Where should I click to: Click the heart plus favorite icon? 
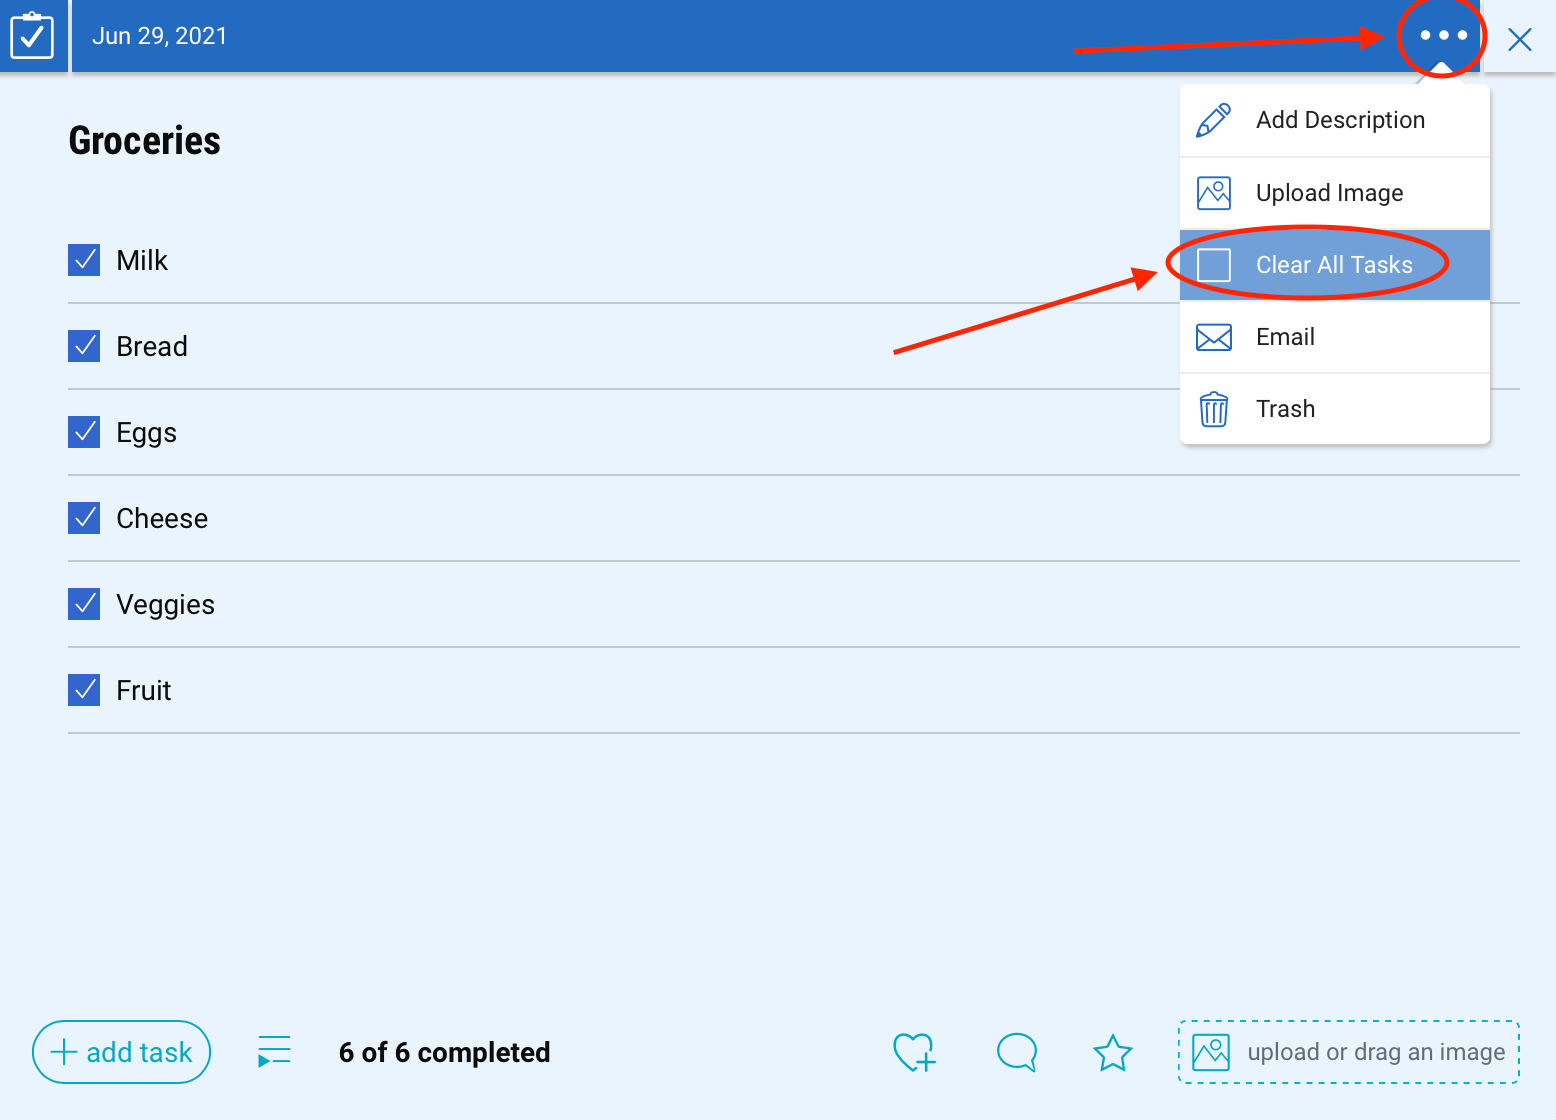tap(914, 1052)
